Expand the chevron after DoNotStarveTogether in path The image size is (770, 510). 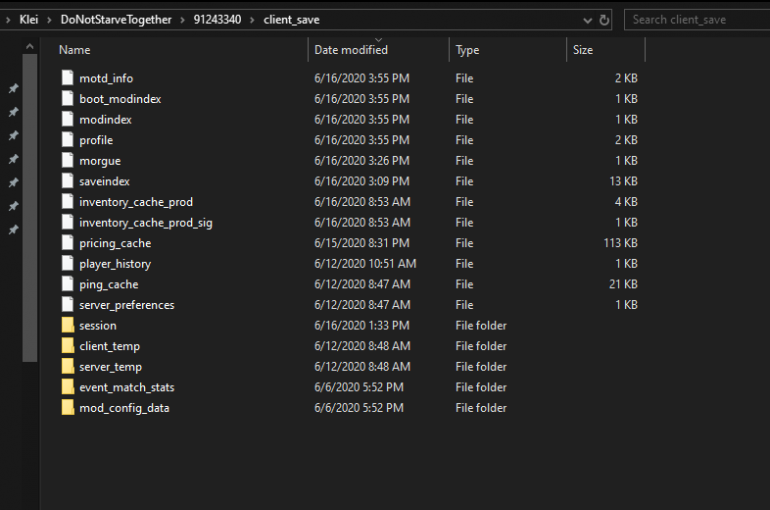[x=182, y=20]
